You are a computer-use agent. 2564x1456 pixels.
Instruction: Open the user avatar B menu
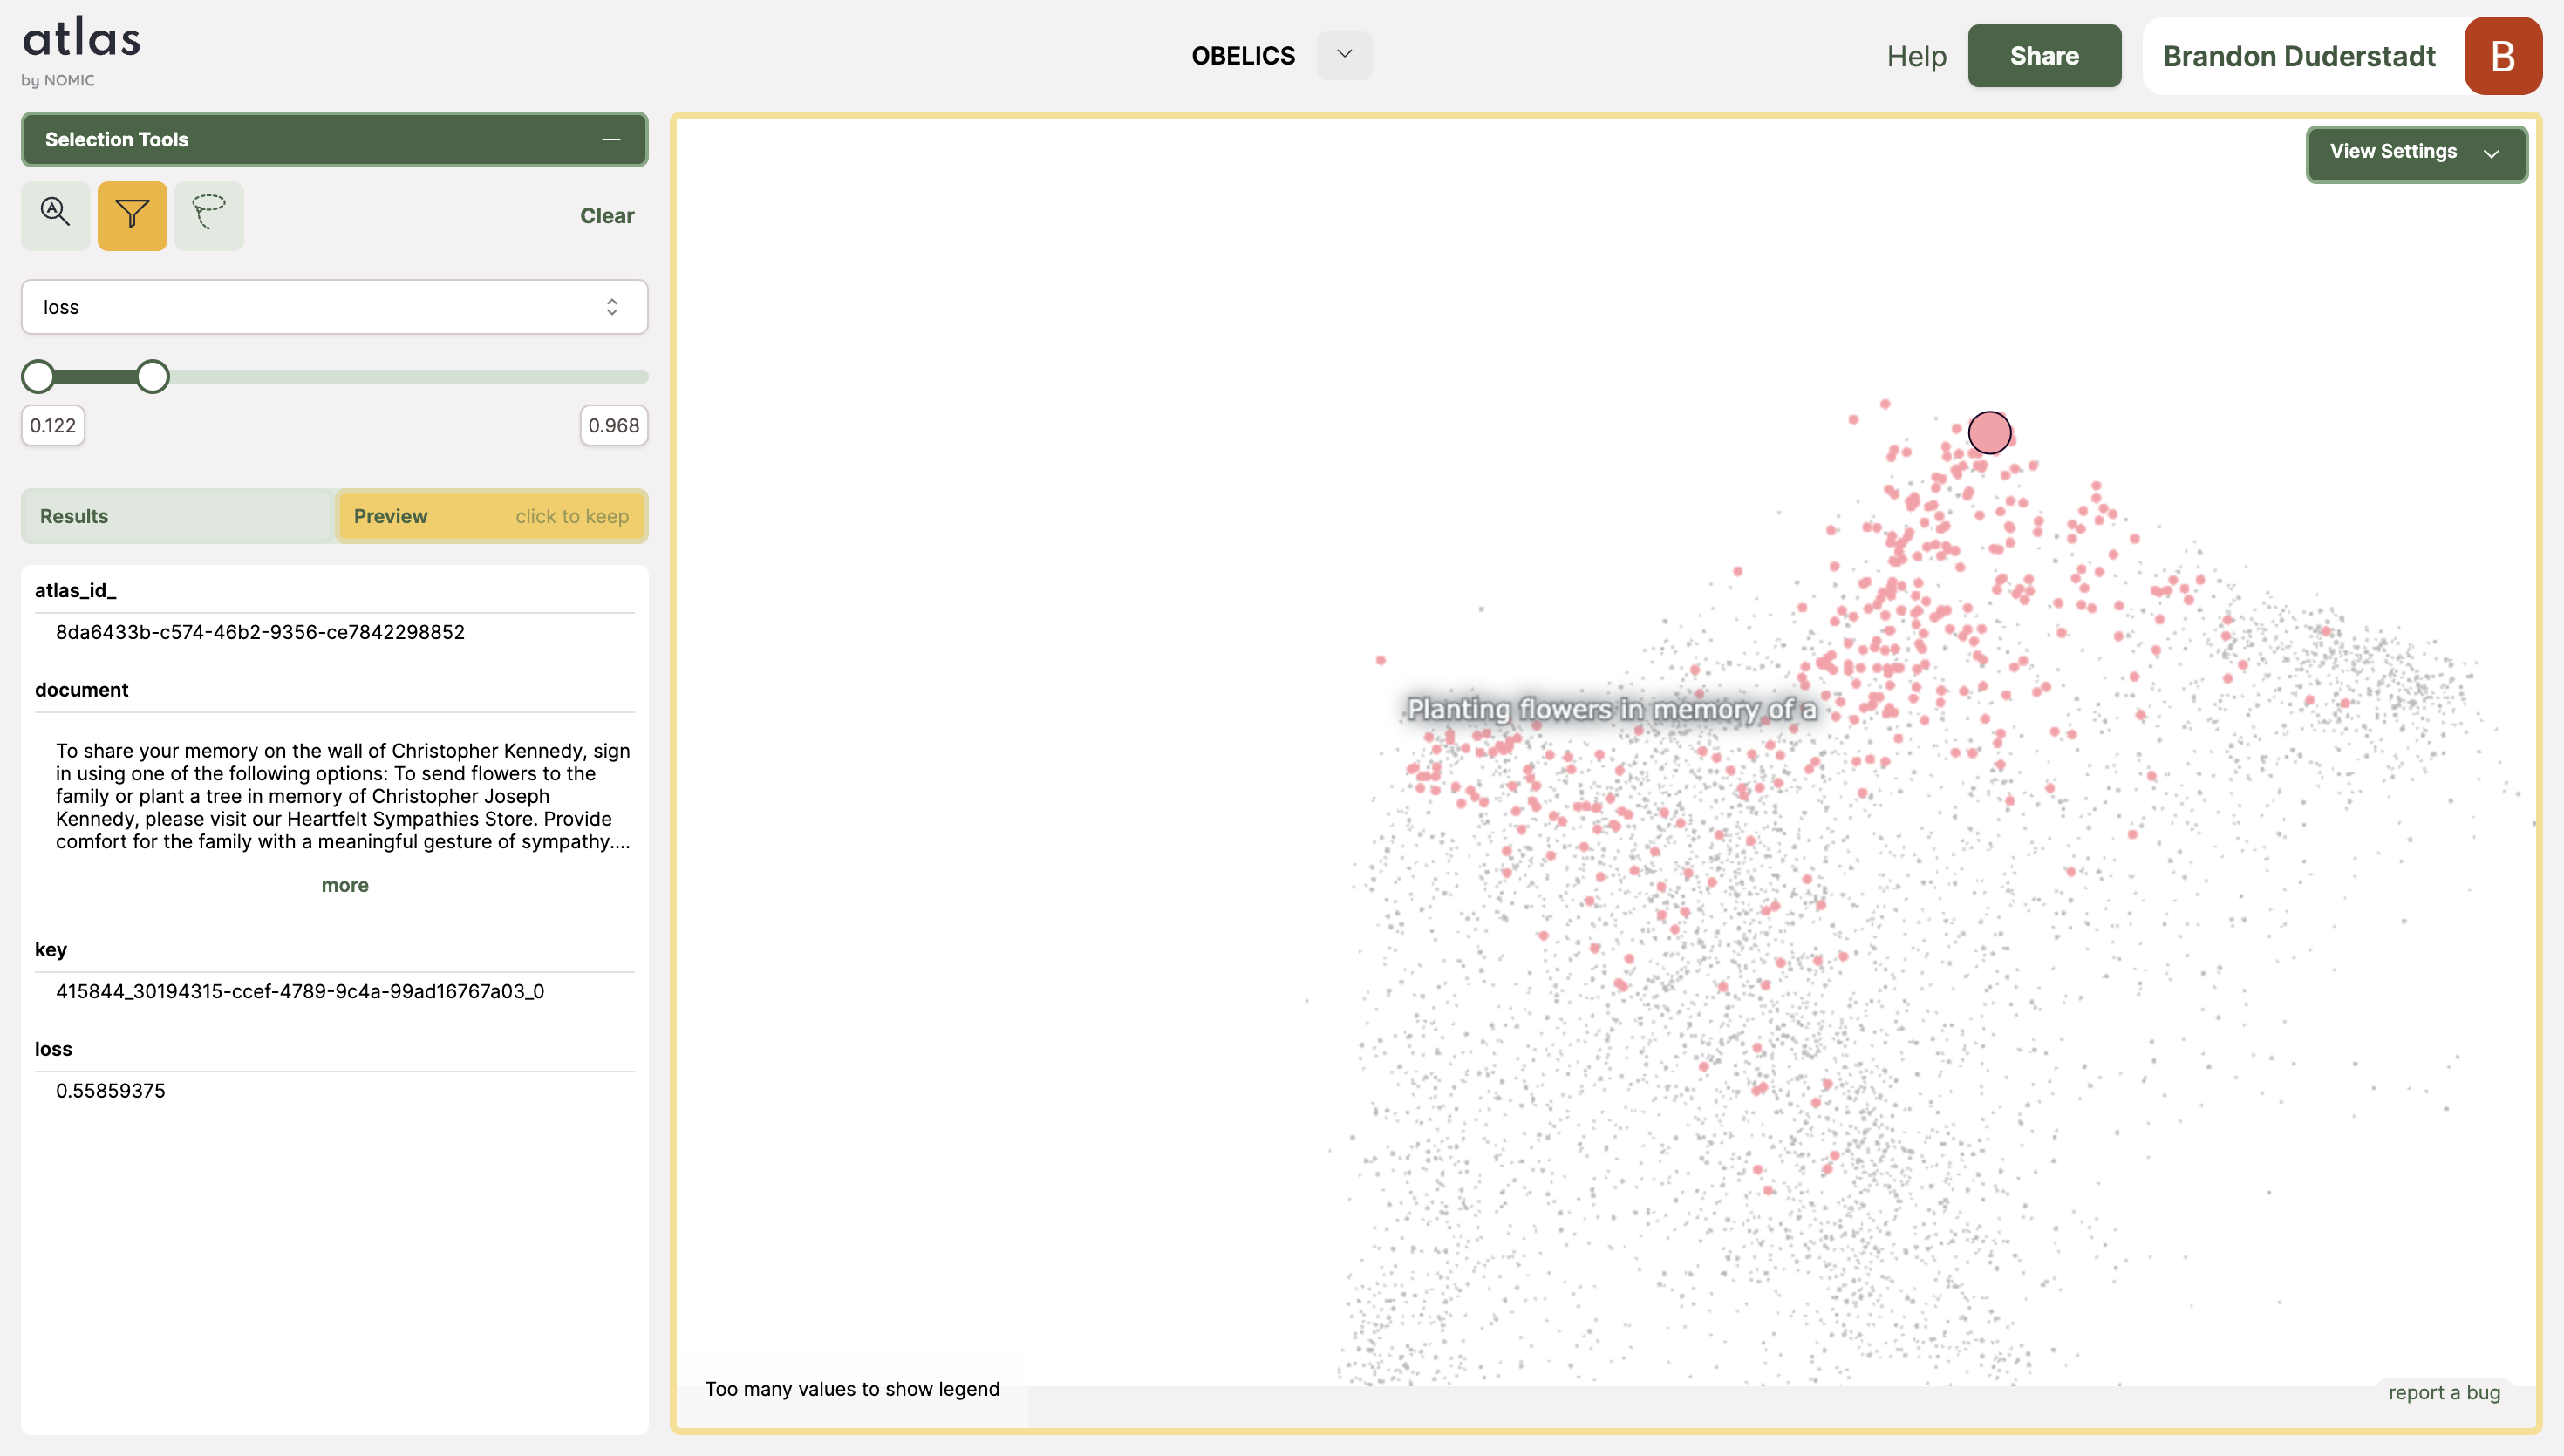(2502, 56)
